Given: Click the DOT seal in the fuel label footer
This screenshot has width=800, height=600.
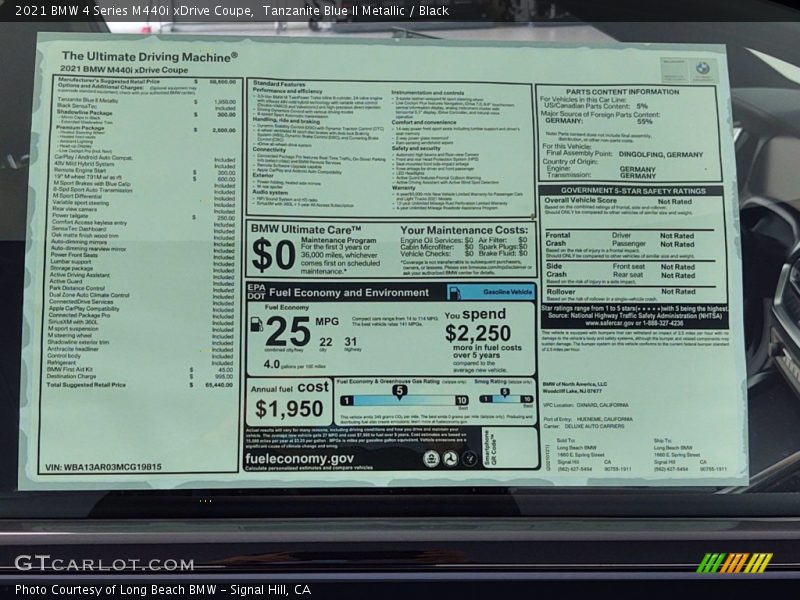Looking at the screenshot, I should [450, 459].
